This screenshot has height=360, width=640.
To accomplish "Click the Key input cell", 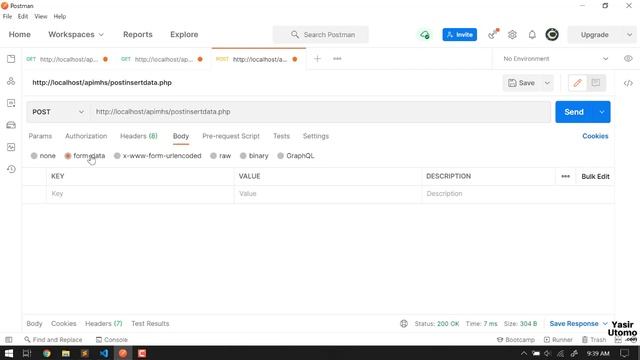I will tap(140, 194).
